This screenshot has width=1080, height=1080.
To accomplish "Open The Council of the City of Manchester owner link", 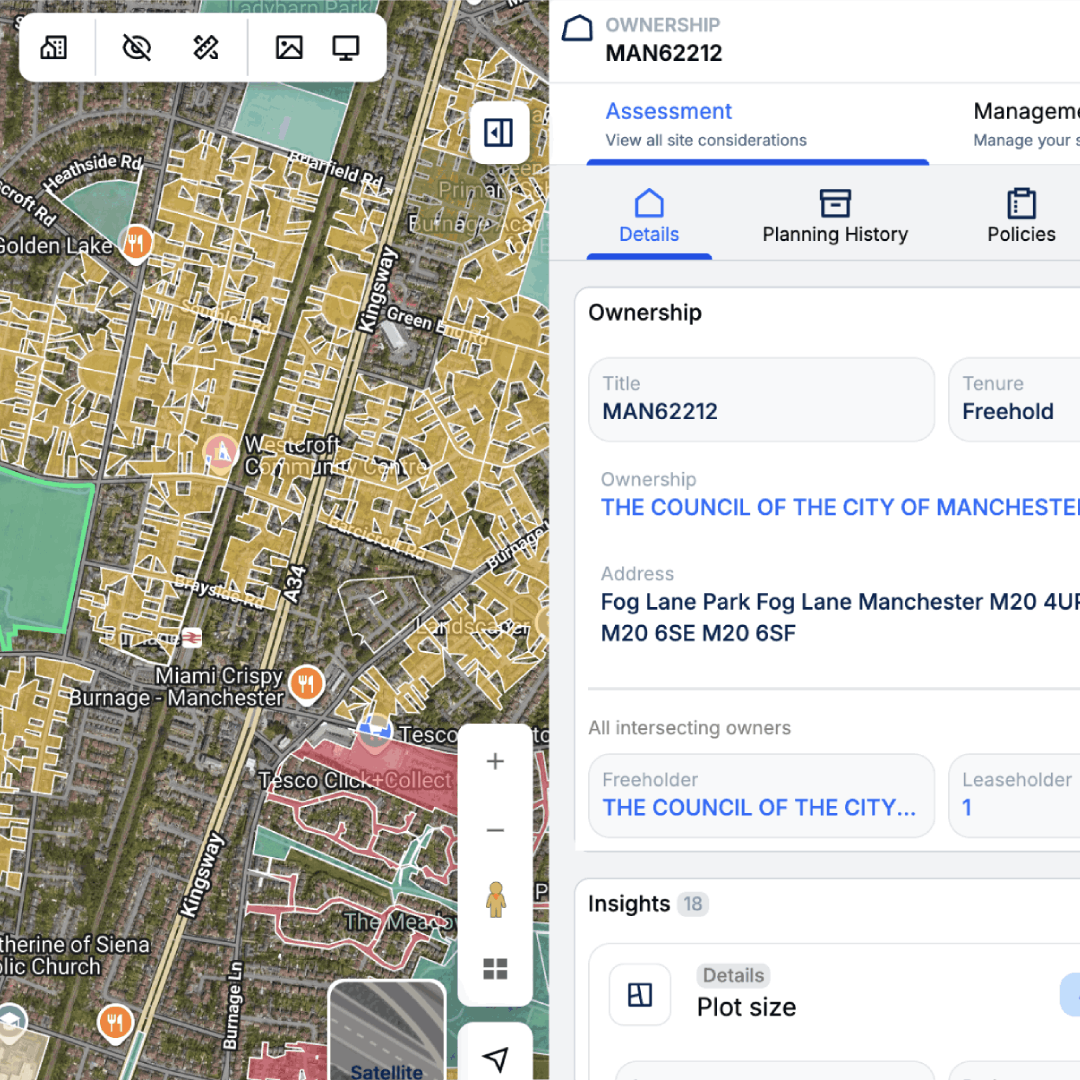I will [840, 507].
